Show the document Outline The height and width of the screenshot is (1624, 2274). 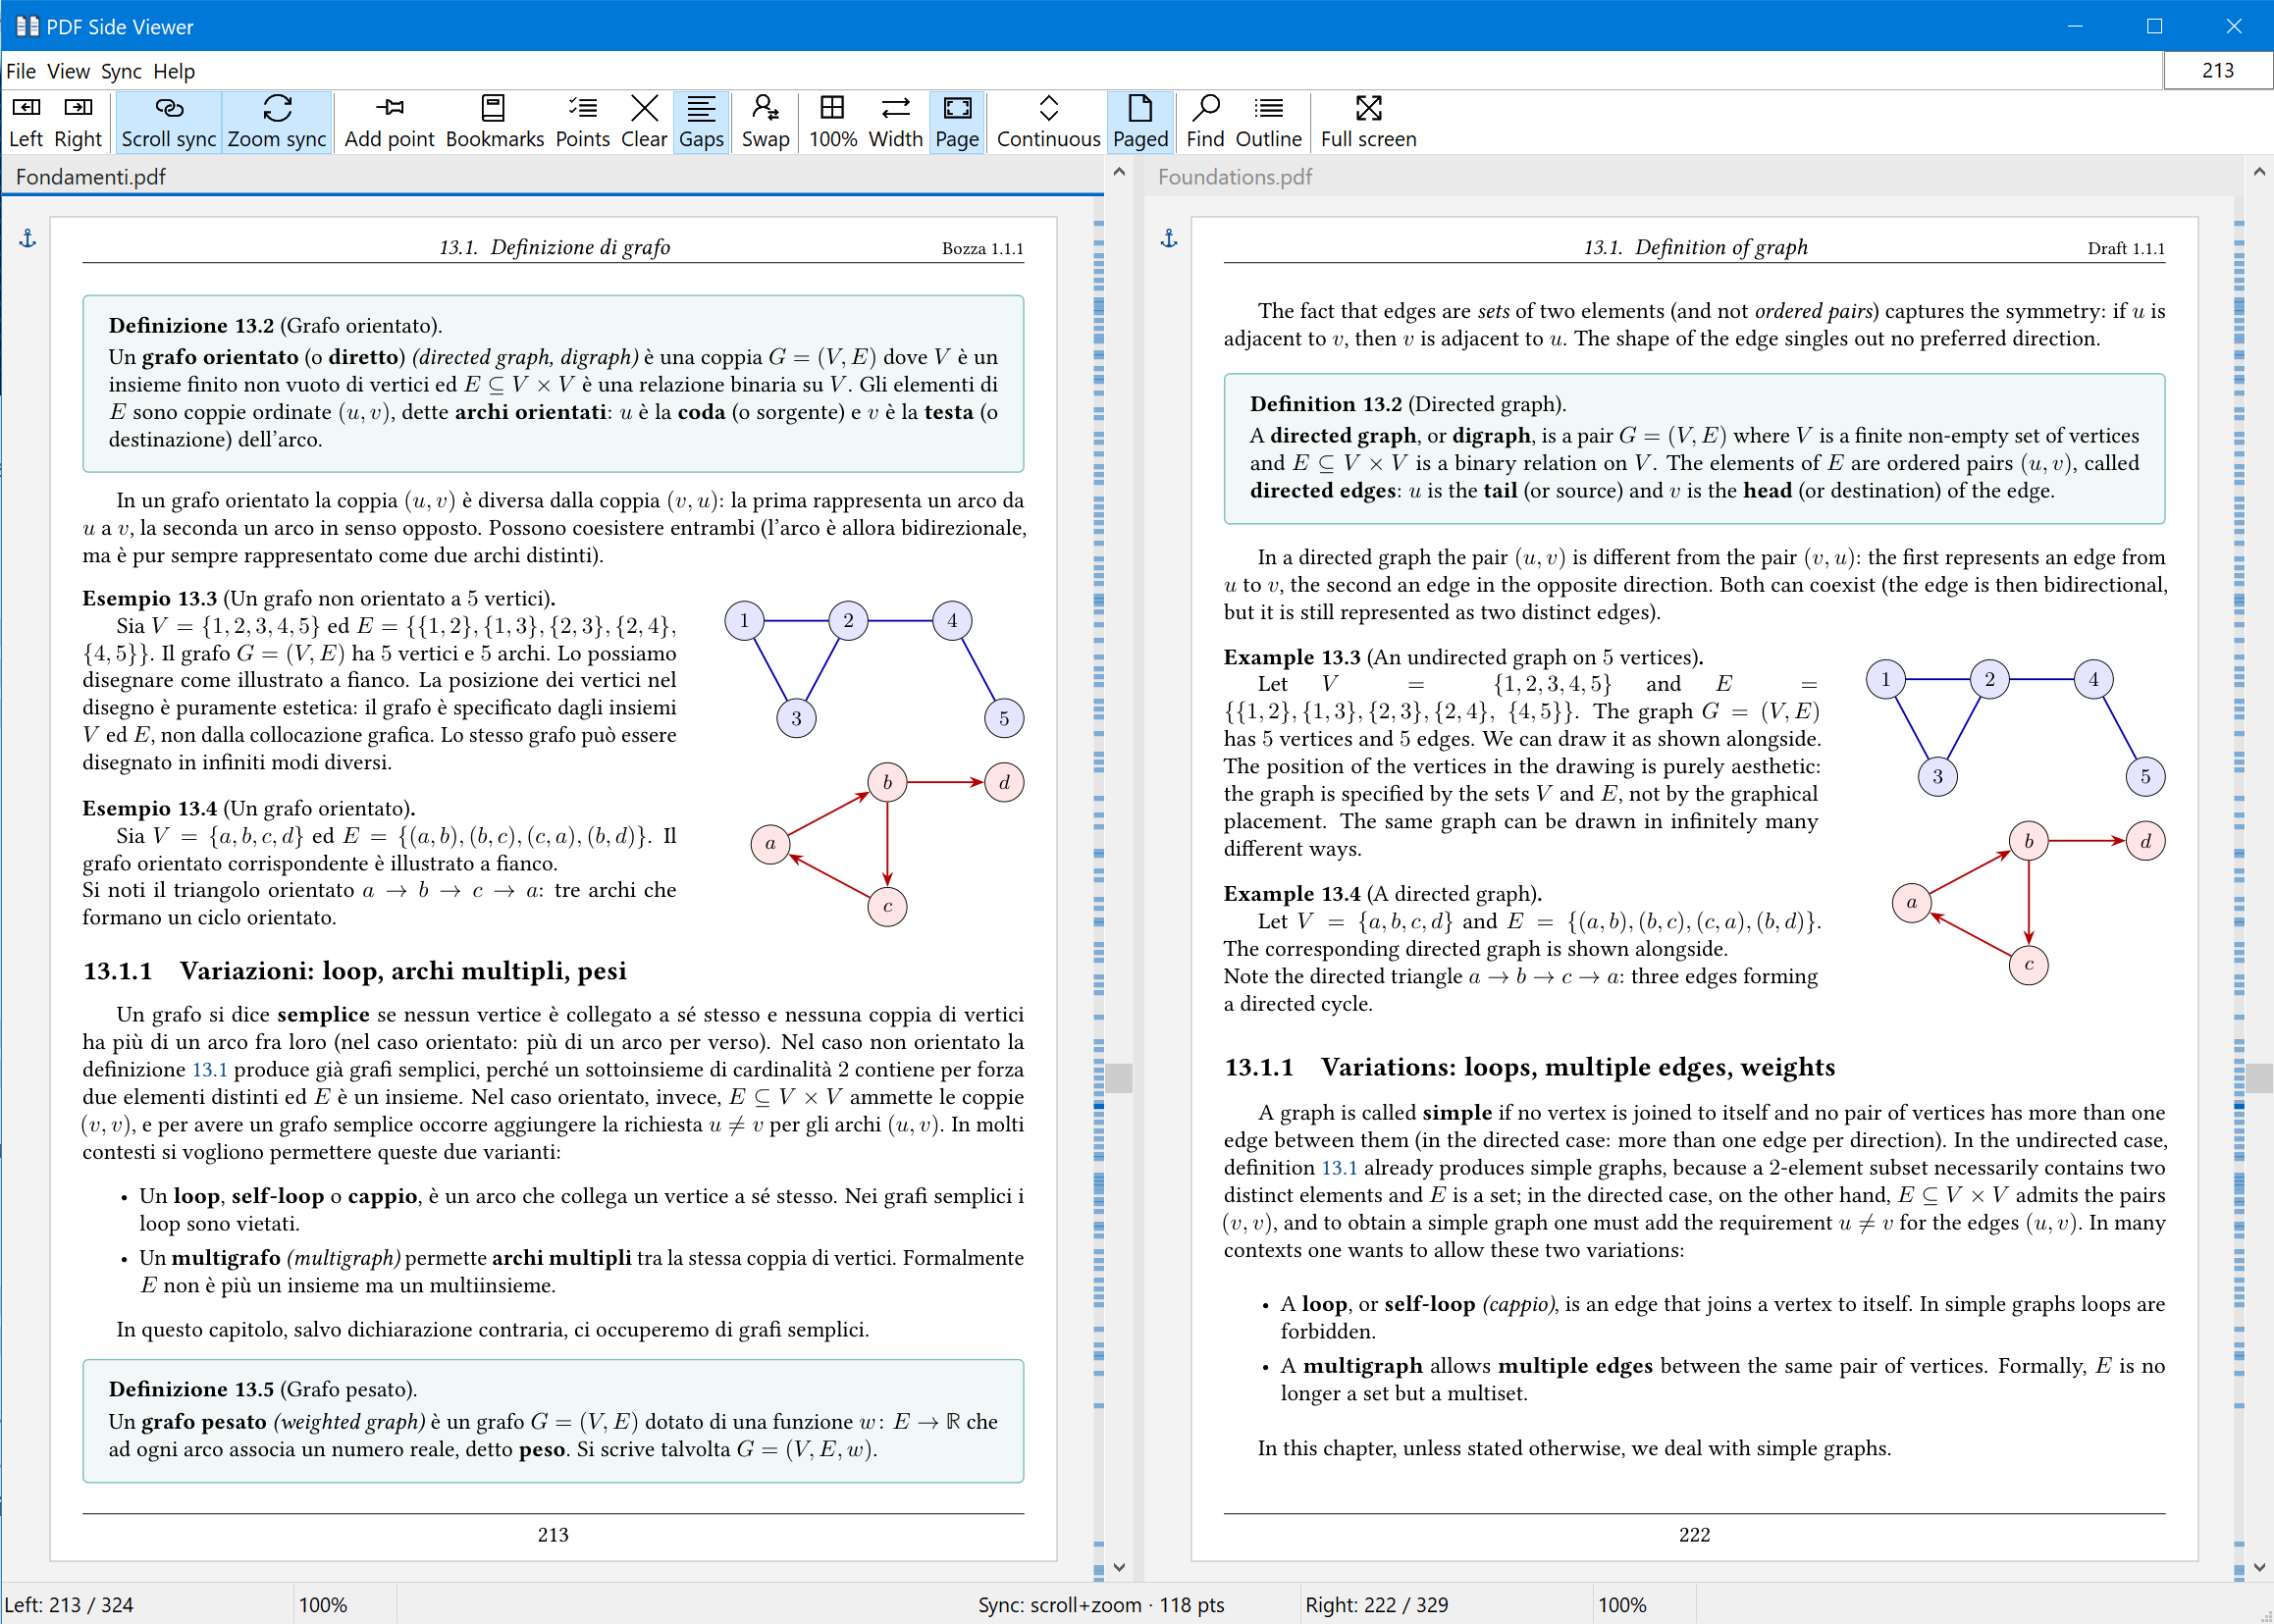(1268, 122)
